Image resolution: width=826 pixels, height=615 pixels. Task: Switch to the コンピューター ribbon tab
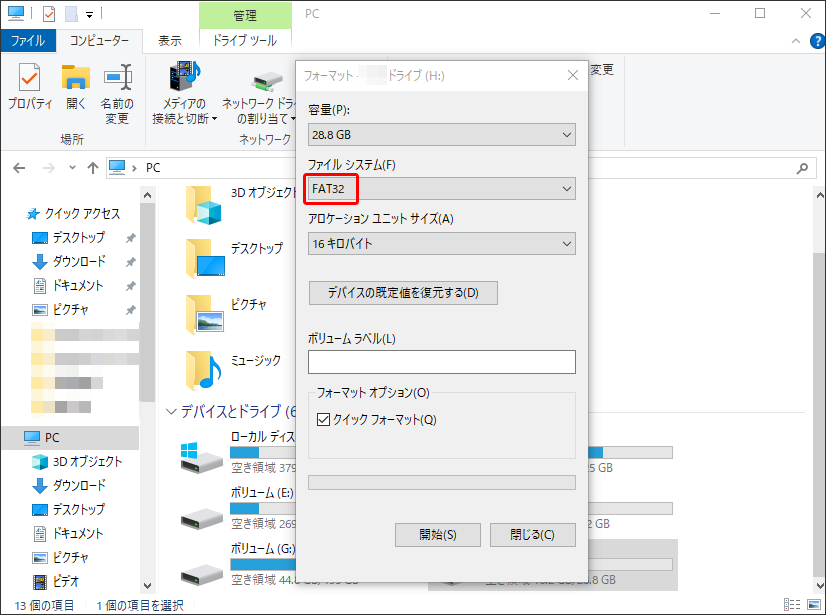(99, 41)
